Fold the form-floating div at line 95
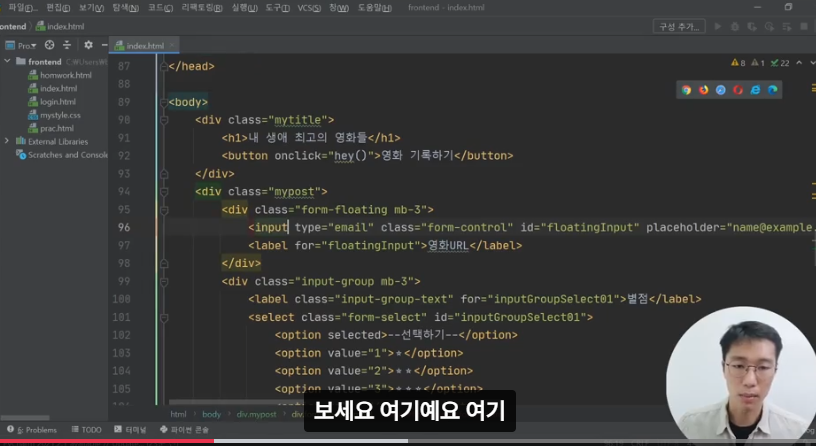The width and height of the screenshot is (816, 446). (x=164, y=210)
